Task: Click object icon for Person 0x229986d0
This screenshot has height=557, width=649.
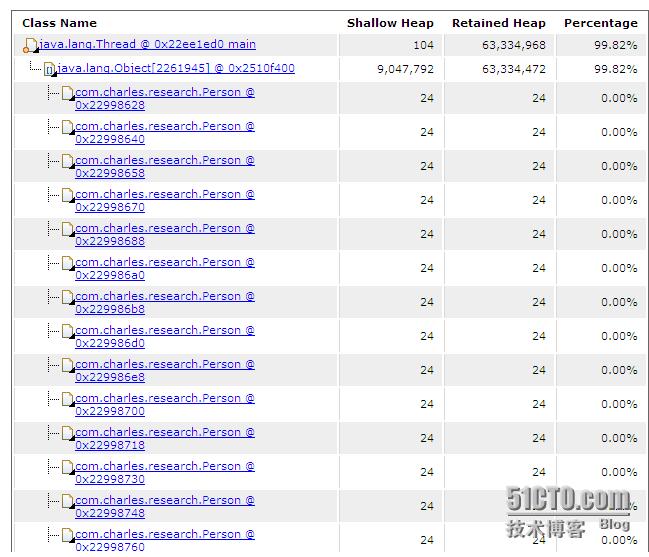Action: [x=68, y=331]
